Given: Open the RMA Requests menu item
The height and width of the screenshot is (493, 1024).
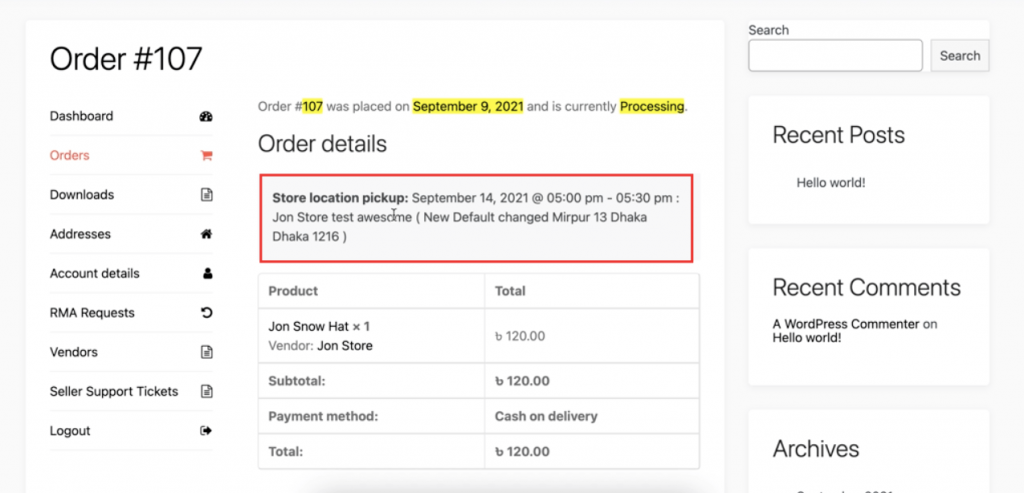Looking at the screenshot, I should 92,313.
